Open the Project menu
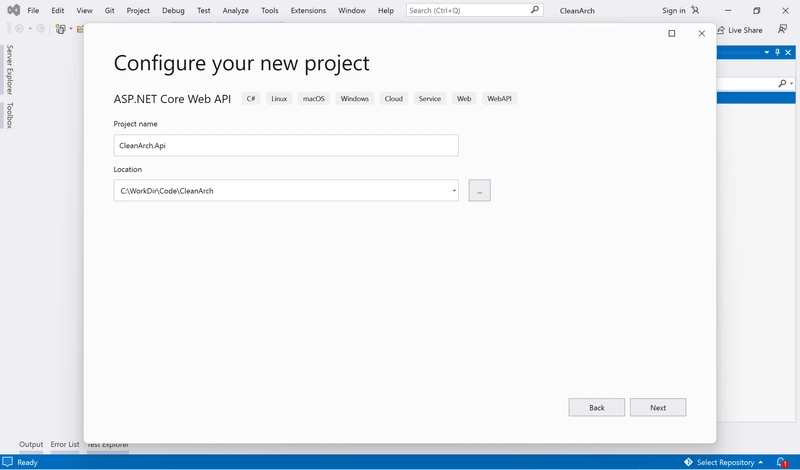Screen dimensions: 800x470 (138, 10)
